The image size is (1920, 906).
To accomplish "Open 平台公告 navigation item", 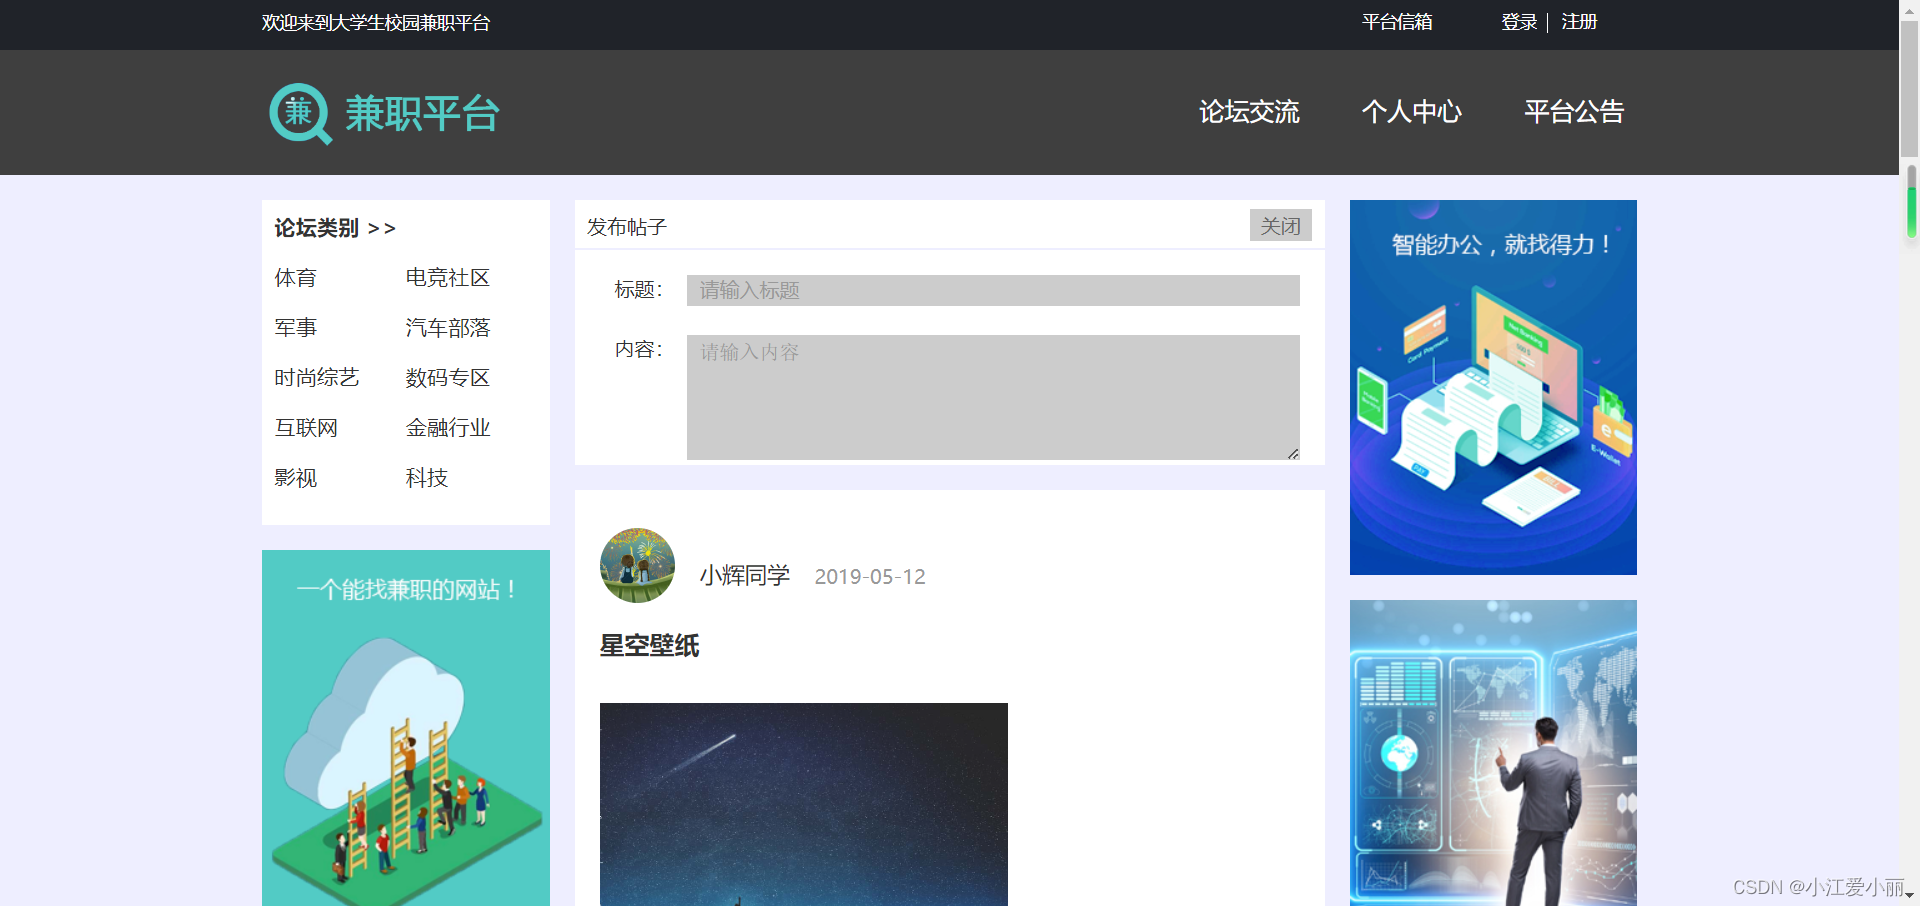I will (x=1574, y=112).
